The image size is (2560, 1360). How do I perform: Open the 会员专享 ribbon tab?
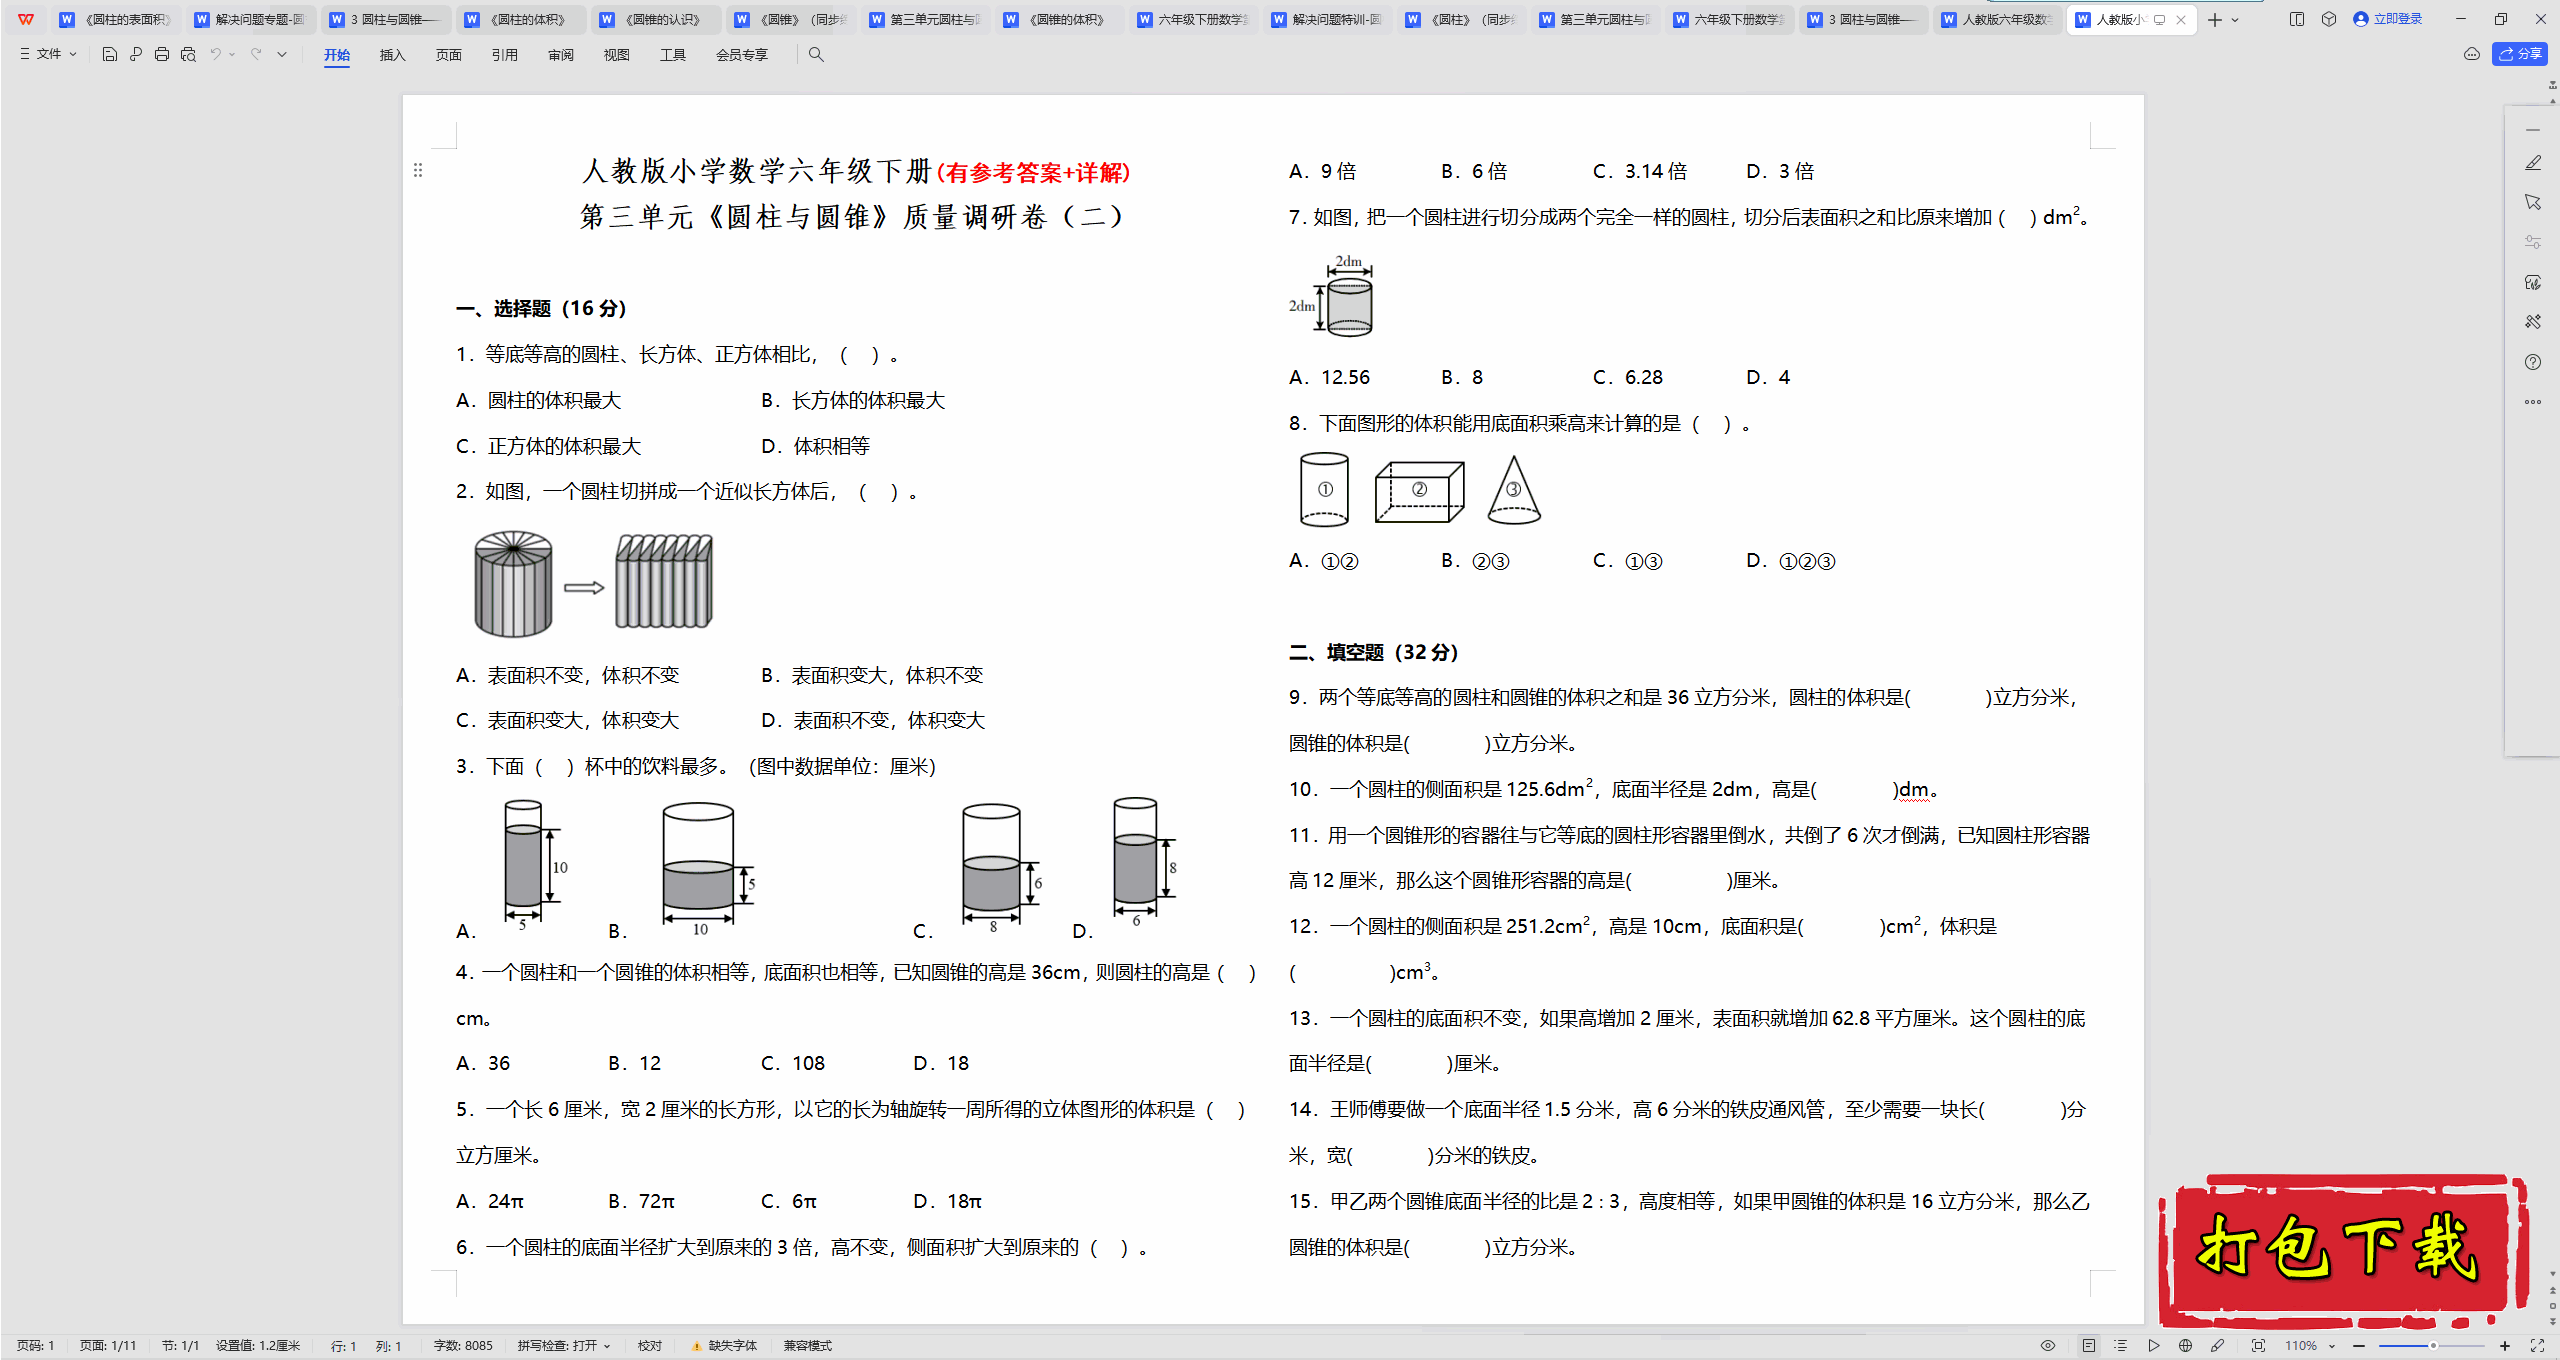point(742,55)
